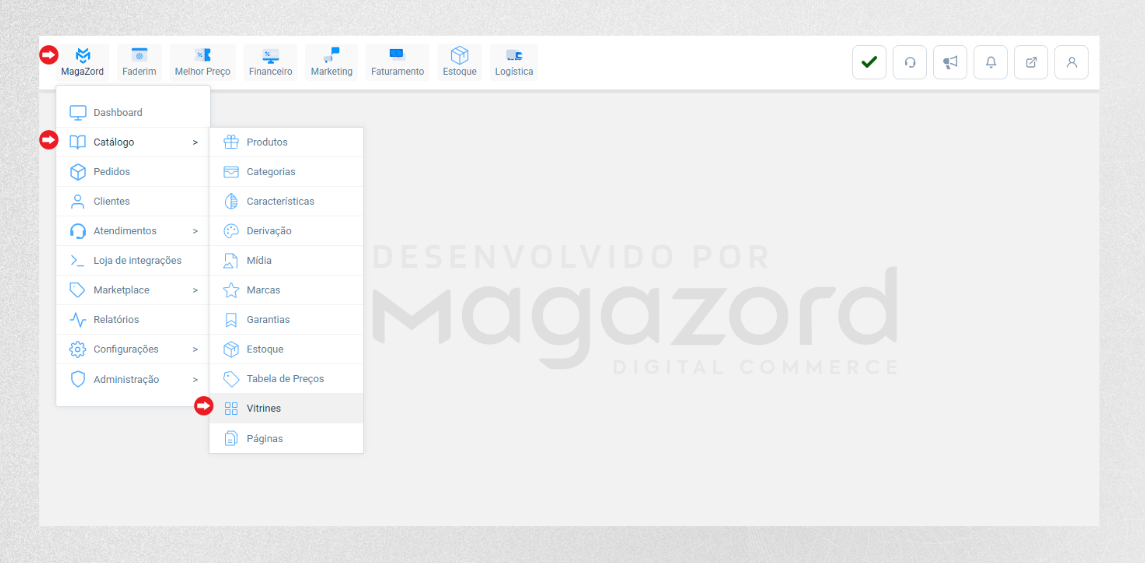Open Loja de integrações menu entry
Image resolution: width=1145 pixels, height=563 pixels.
click(x=133, y=261)
